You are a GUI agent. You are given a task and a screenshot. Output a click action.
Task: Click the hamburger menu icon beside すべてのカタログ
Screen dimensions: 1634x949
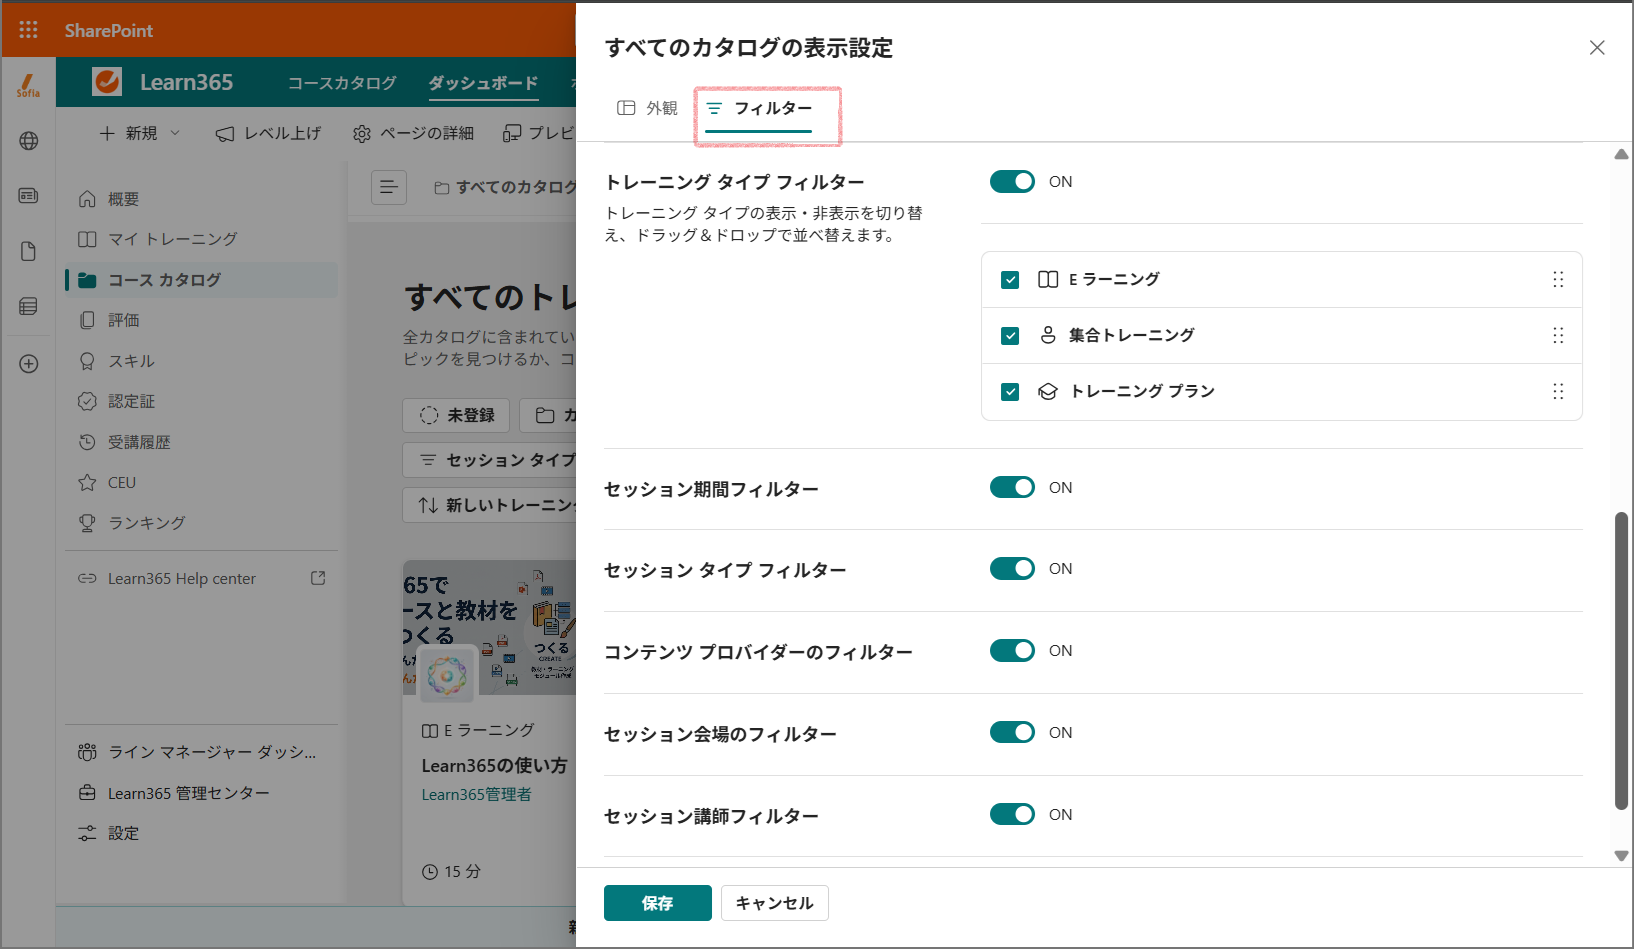[x=389, y=187]
